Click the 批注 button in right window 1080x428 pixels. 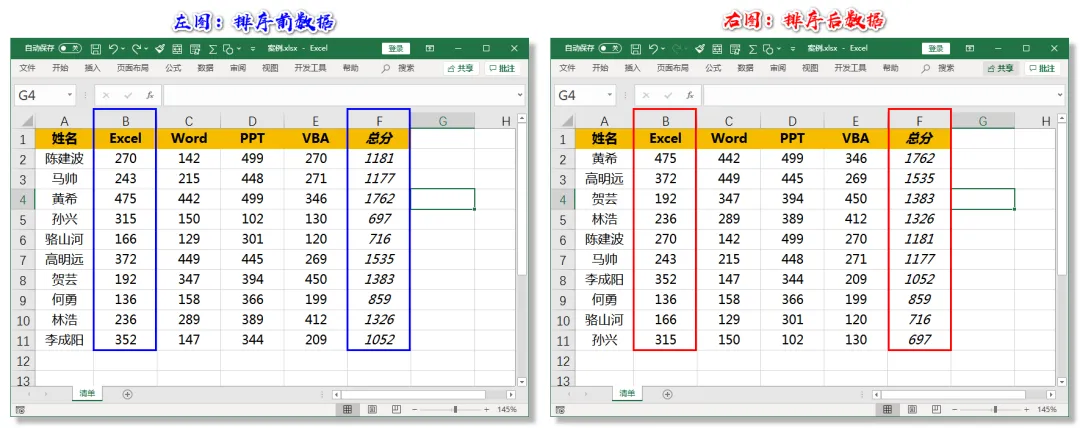[1042, 68]
